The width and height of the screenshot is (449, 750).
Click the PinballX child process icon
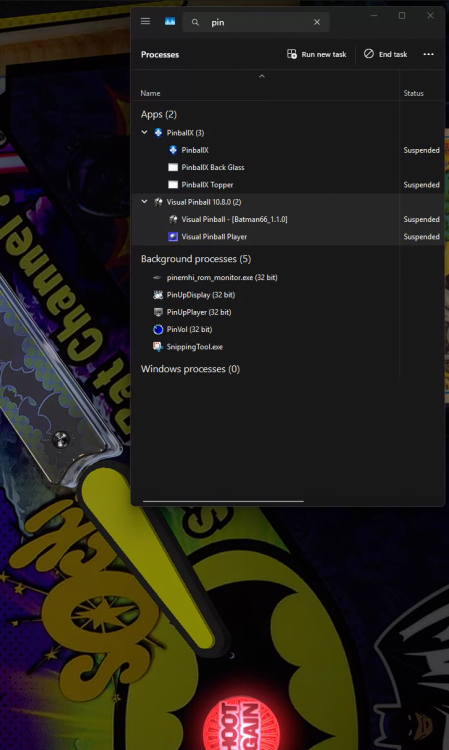point(173,150)
